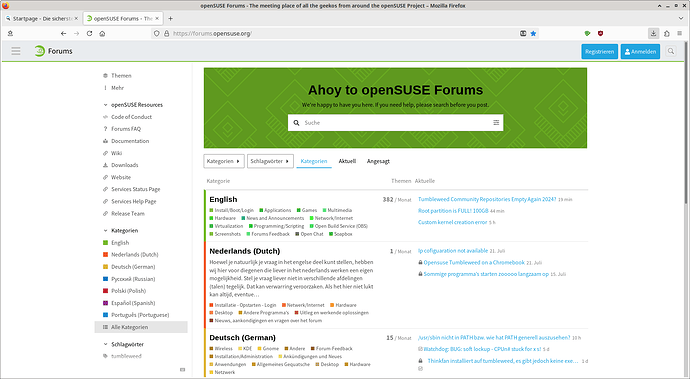
Task: Bookmark star icon in address bar
Action: pyautogui.click(x=533, y=33)
